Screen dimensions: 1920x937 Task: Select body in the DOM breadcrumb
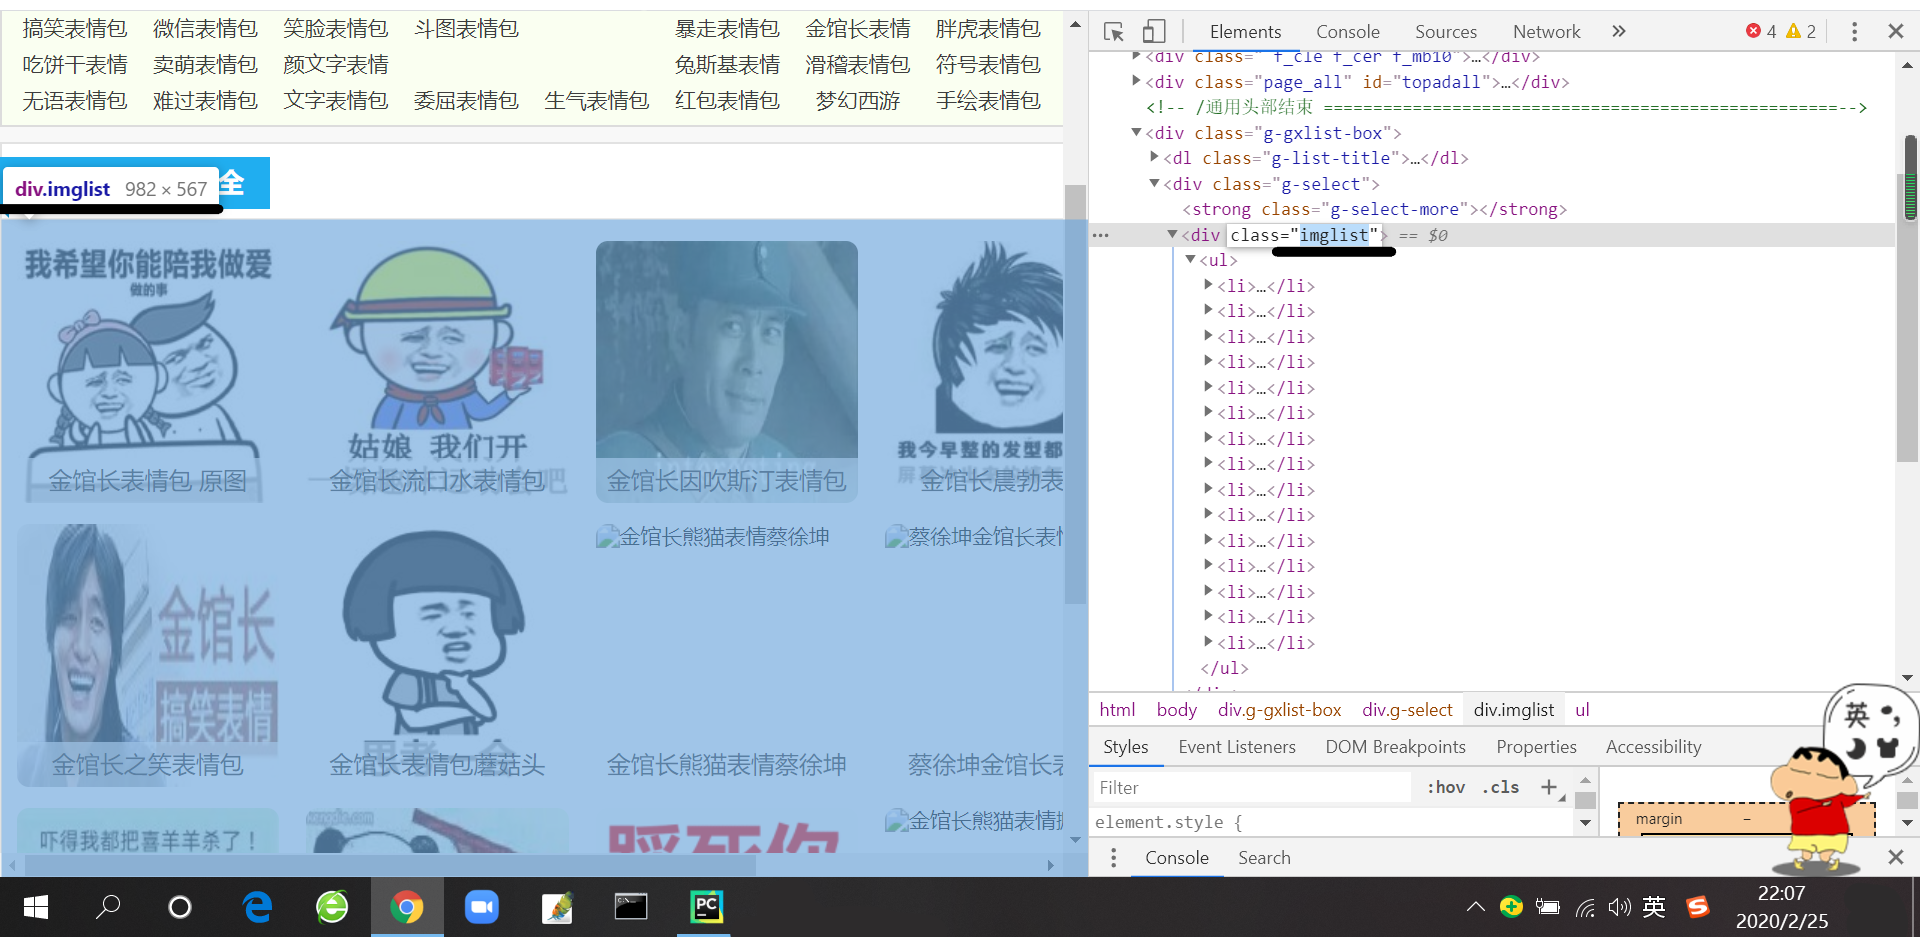(x=1176, y=709)
